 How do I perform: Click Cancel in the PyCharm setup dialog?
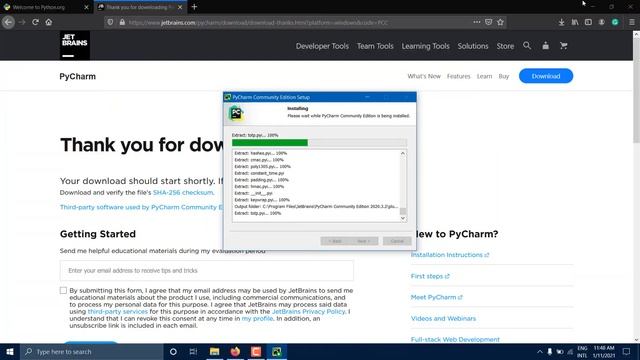397,241
